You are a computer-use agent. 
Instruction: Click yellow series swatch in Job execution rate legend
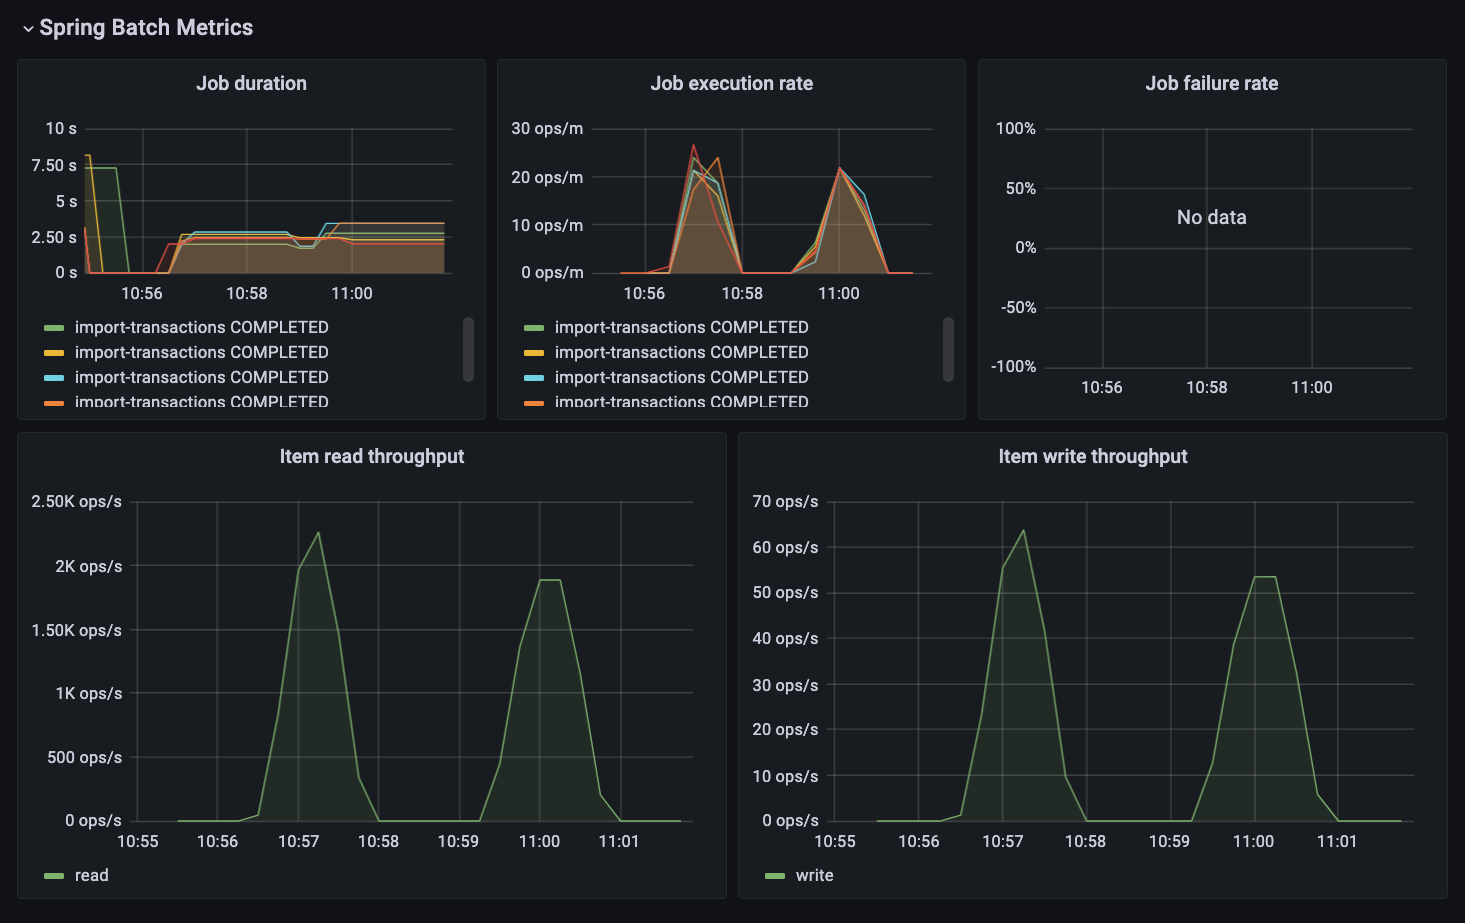tap(534, 353)
